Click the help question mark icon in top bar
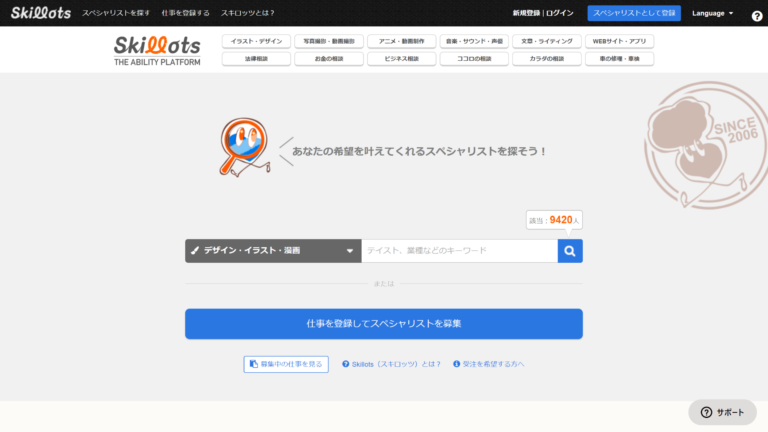768x432 pixels. tap(756, 16)
